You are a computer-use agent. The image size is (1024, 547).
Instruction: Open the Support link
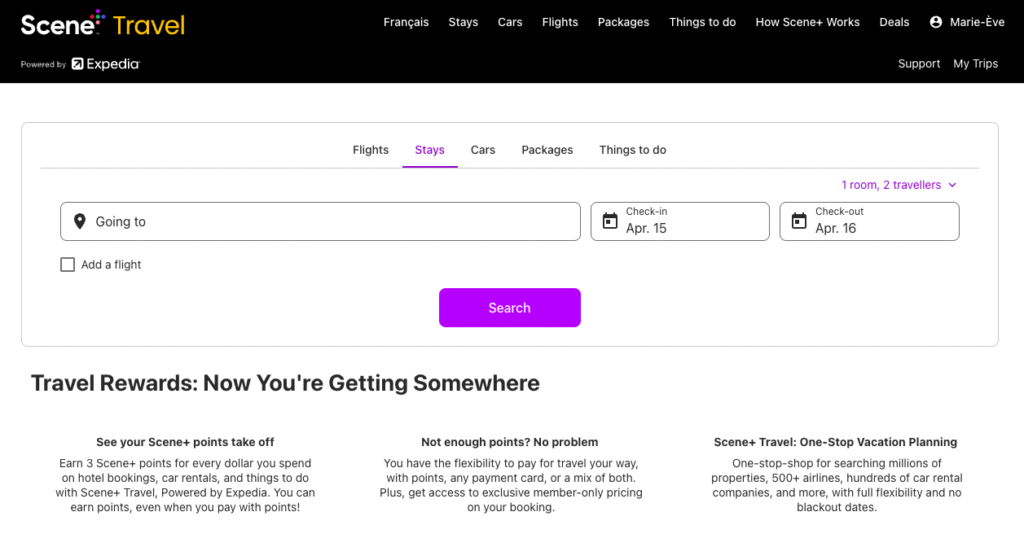(919, 64)
